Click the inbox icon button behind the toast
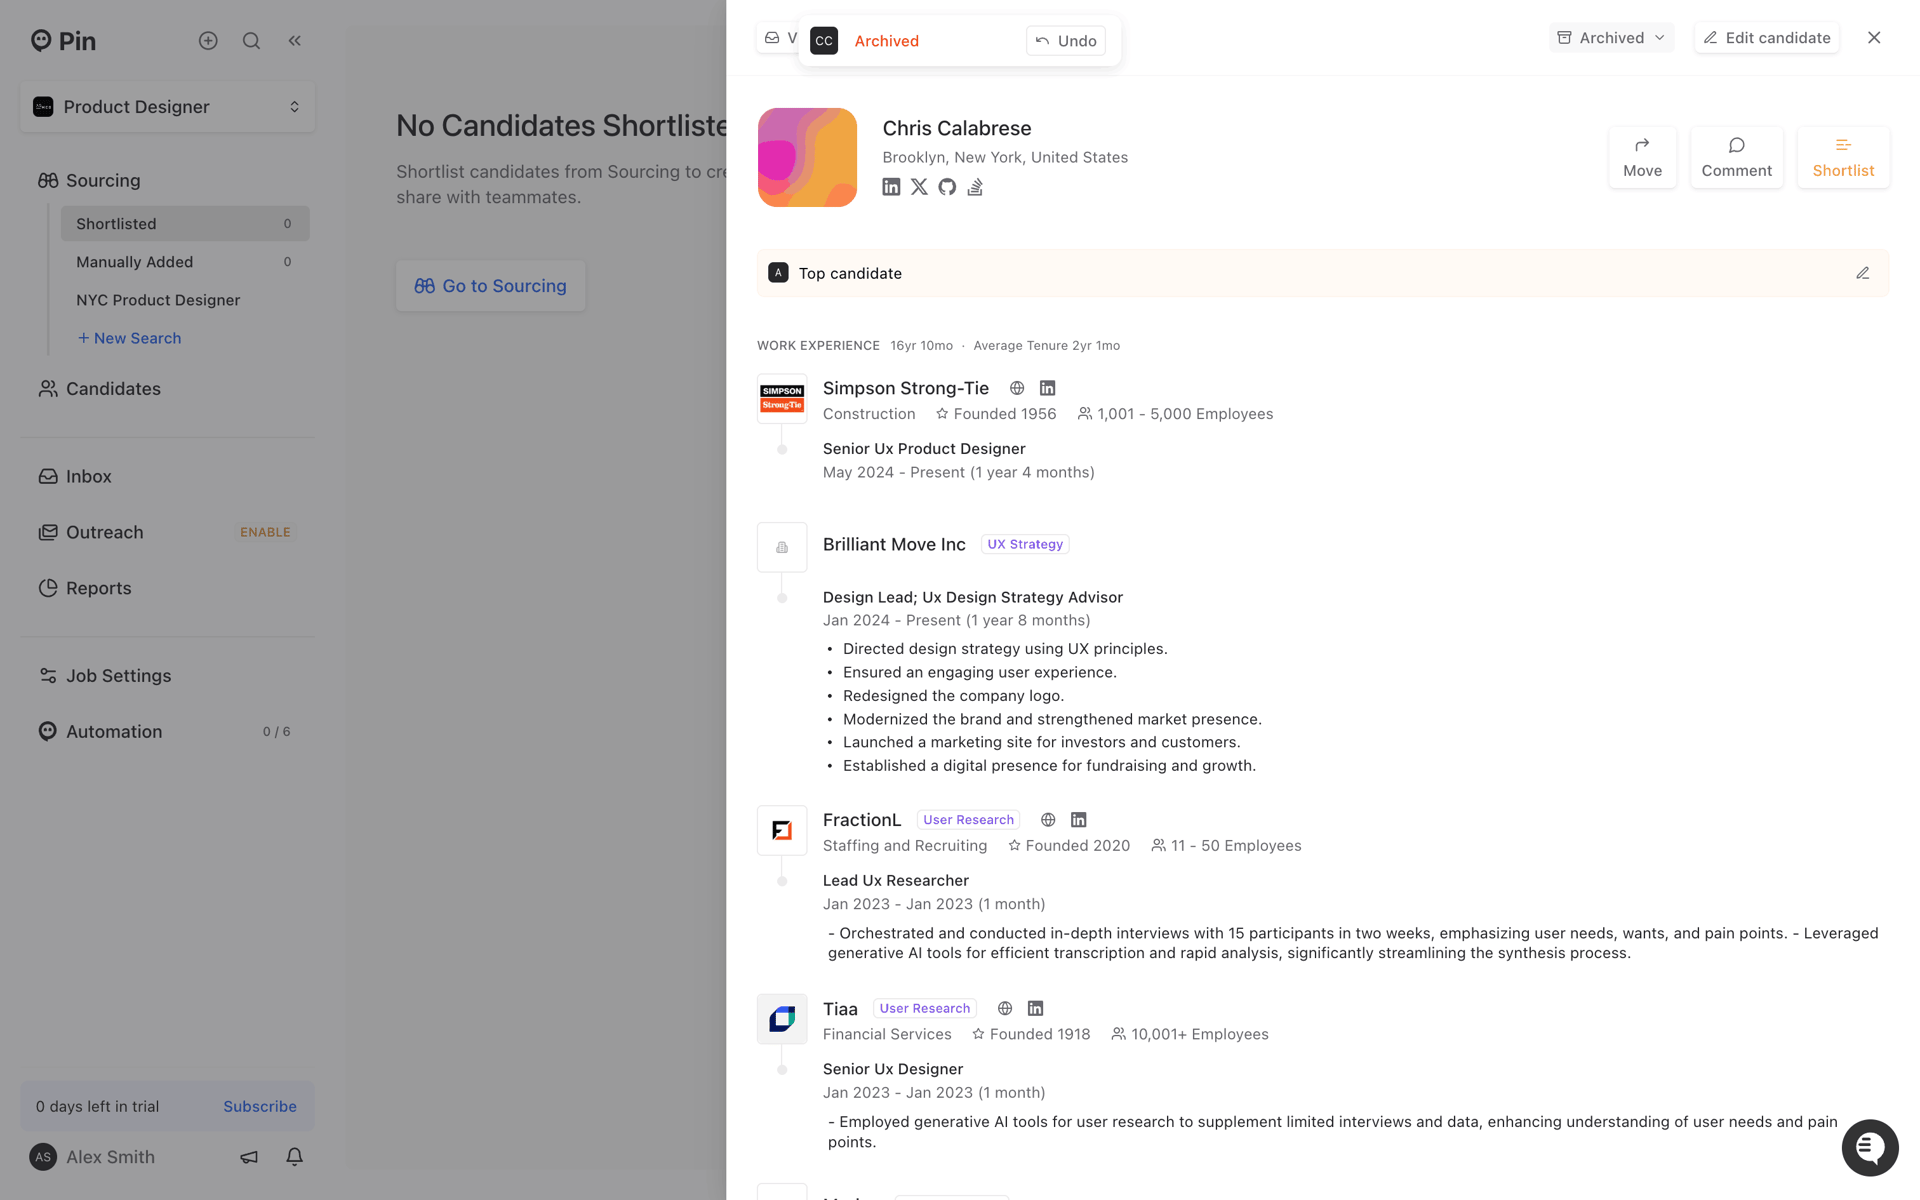The image size is (1920, 1200). coord(777,38)
